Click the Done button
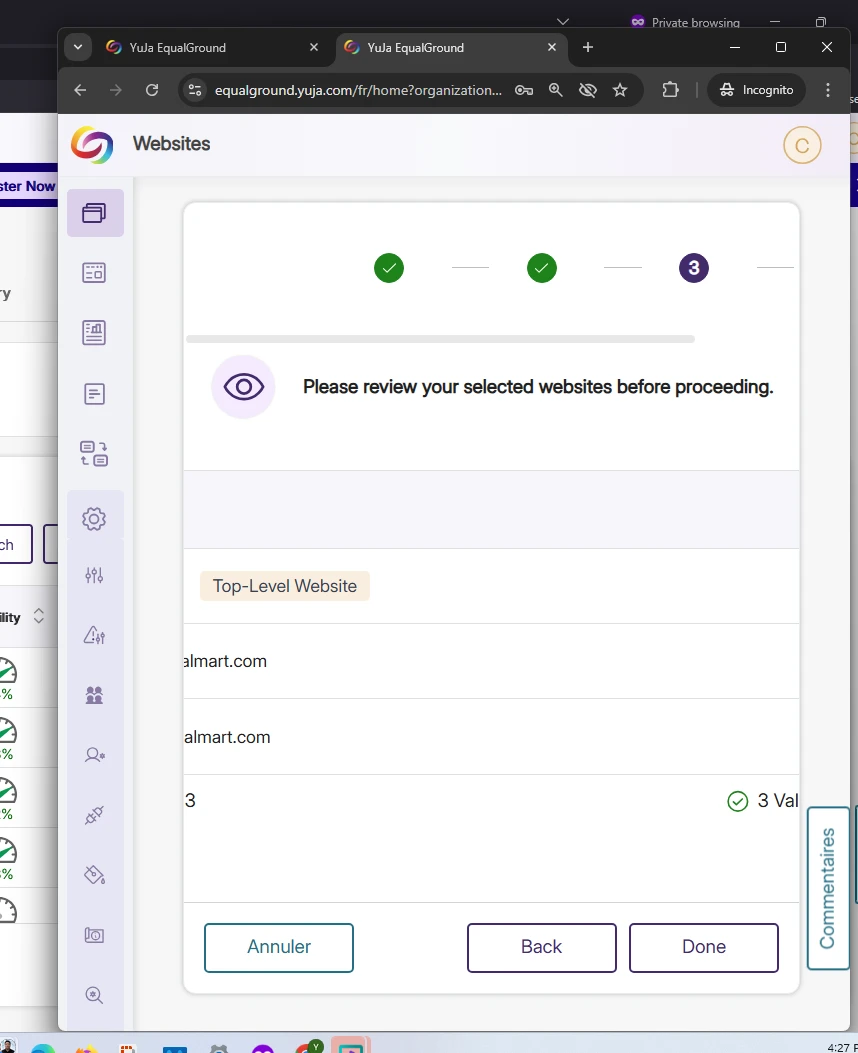Viewport: 858px width, 1053px height. (x=704, y=947)
